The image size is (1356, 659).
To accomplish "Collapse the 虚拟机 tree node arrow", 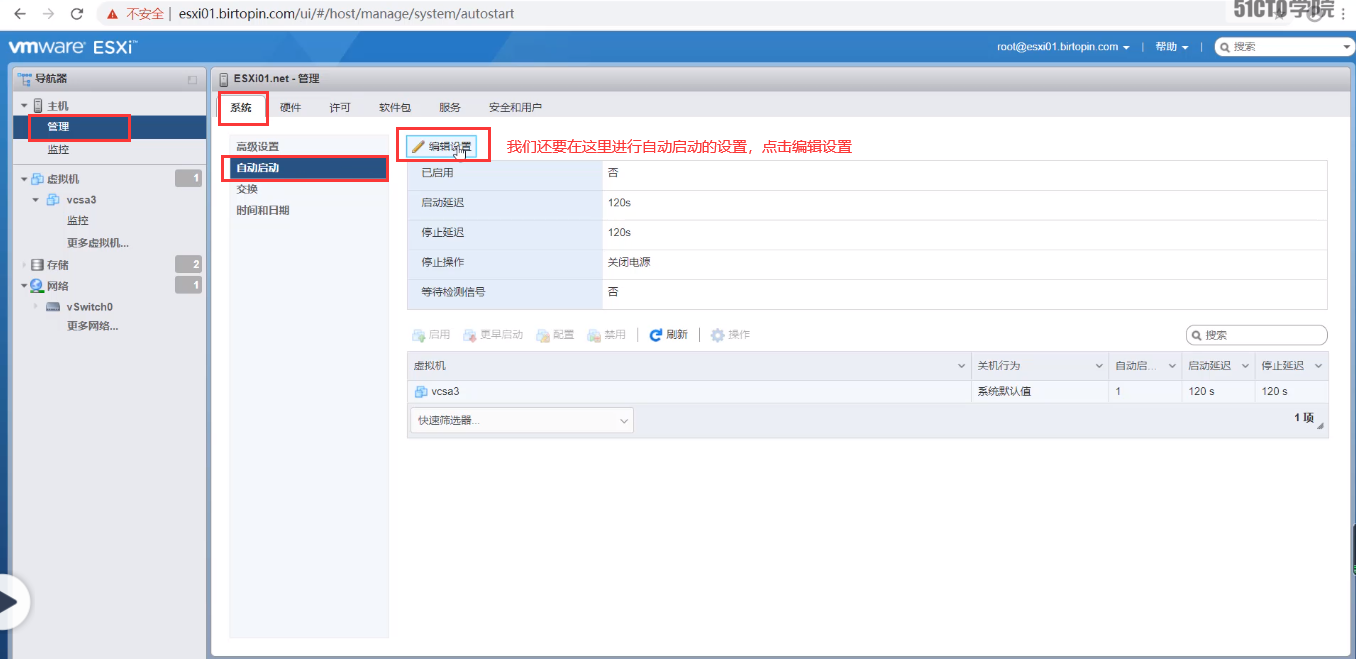I will tap(24, 179).
